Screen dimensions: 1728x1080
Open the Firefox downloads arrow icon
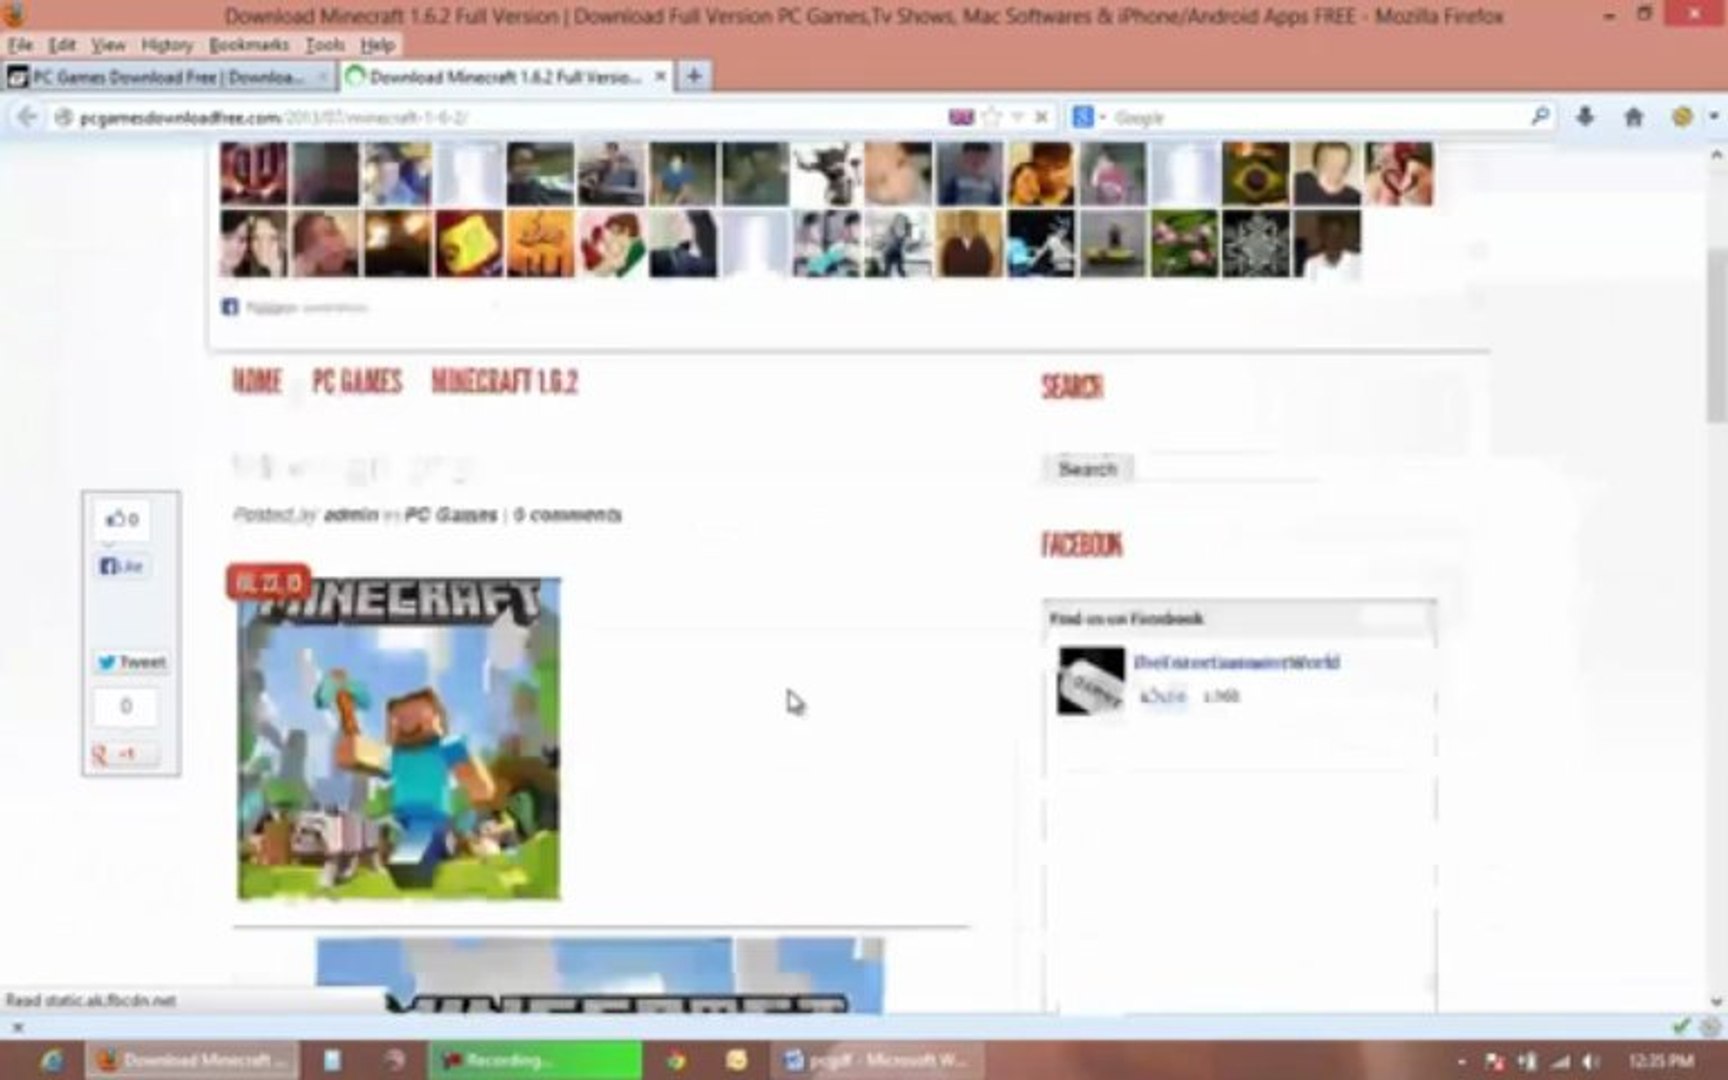[x=1586, y=117]
